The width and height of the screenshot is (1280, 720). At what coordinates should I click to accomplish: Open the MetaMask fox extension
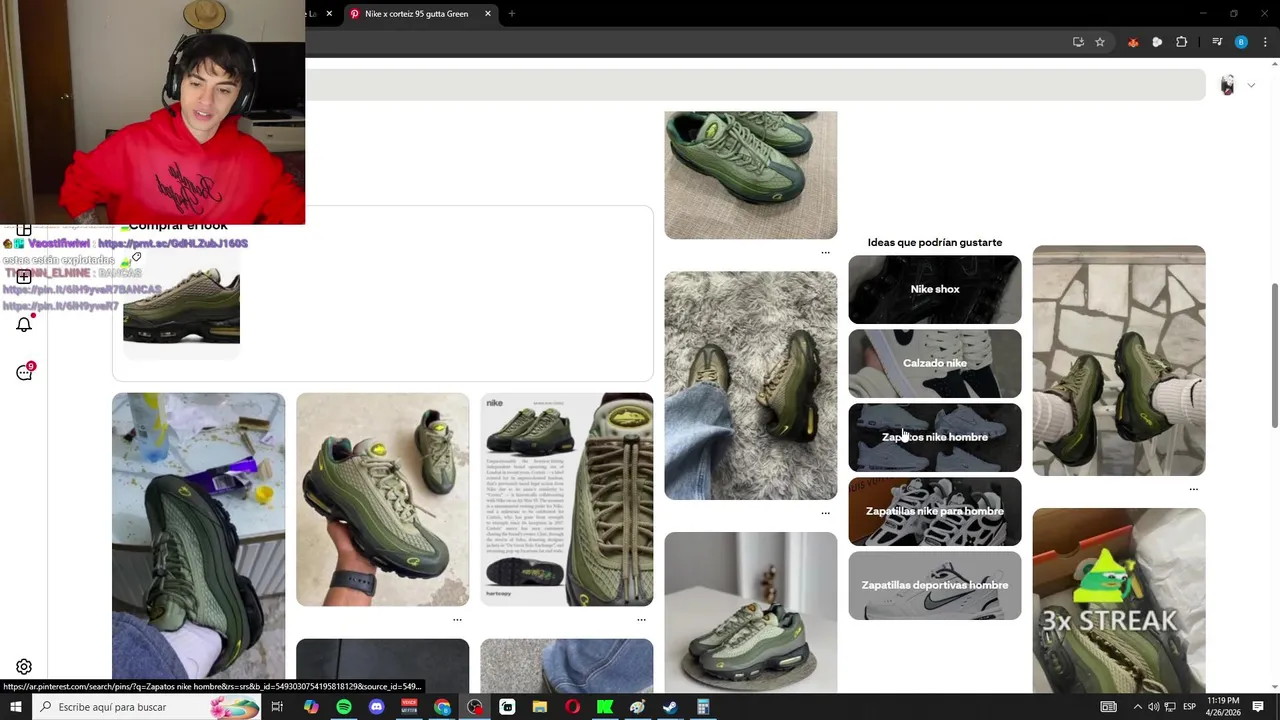(1133, 42)
